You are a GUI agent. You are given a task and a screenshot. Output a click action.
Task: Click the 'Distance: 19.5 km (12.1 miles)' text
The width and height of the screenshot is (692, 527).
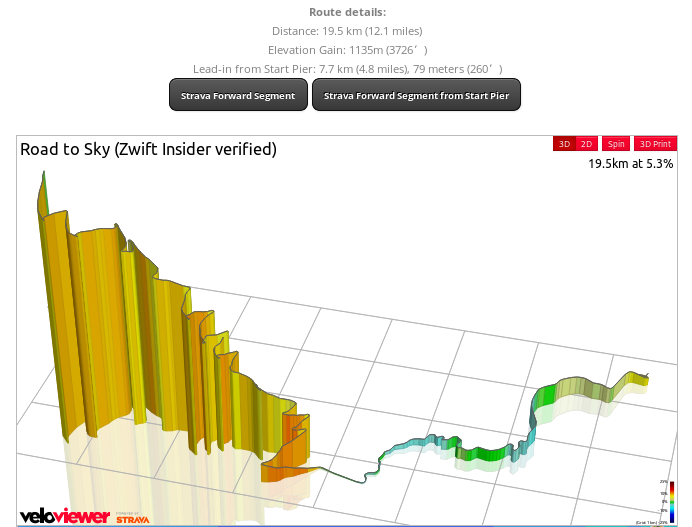347,31
